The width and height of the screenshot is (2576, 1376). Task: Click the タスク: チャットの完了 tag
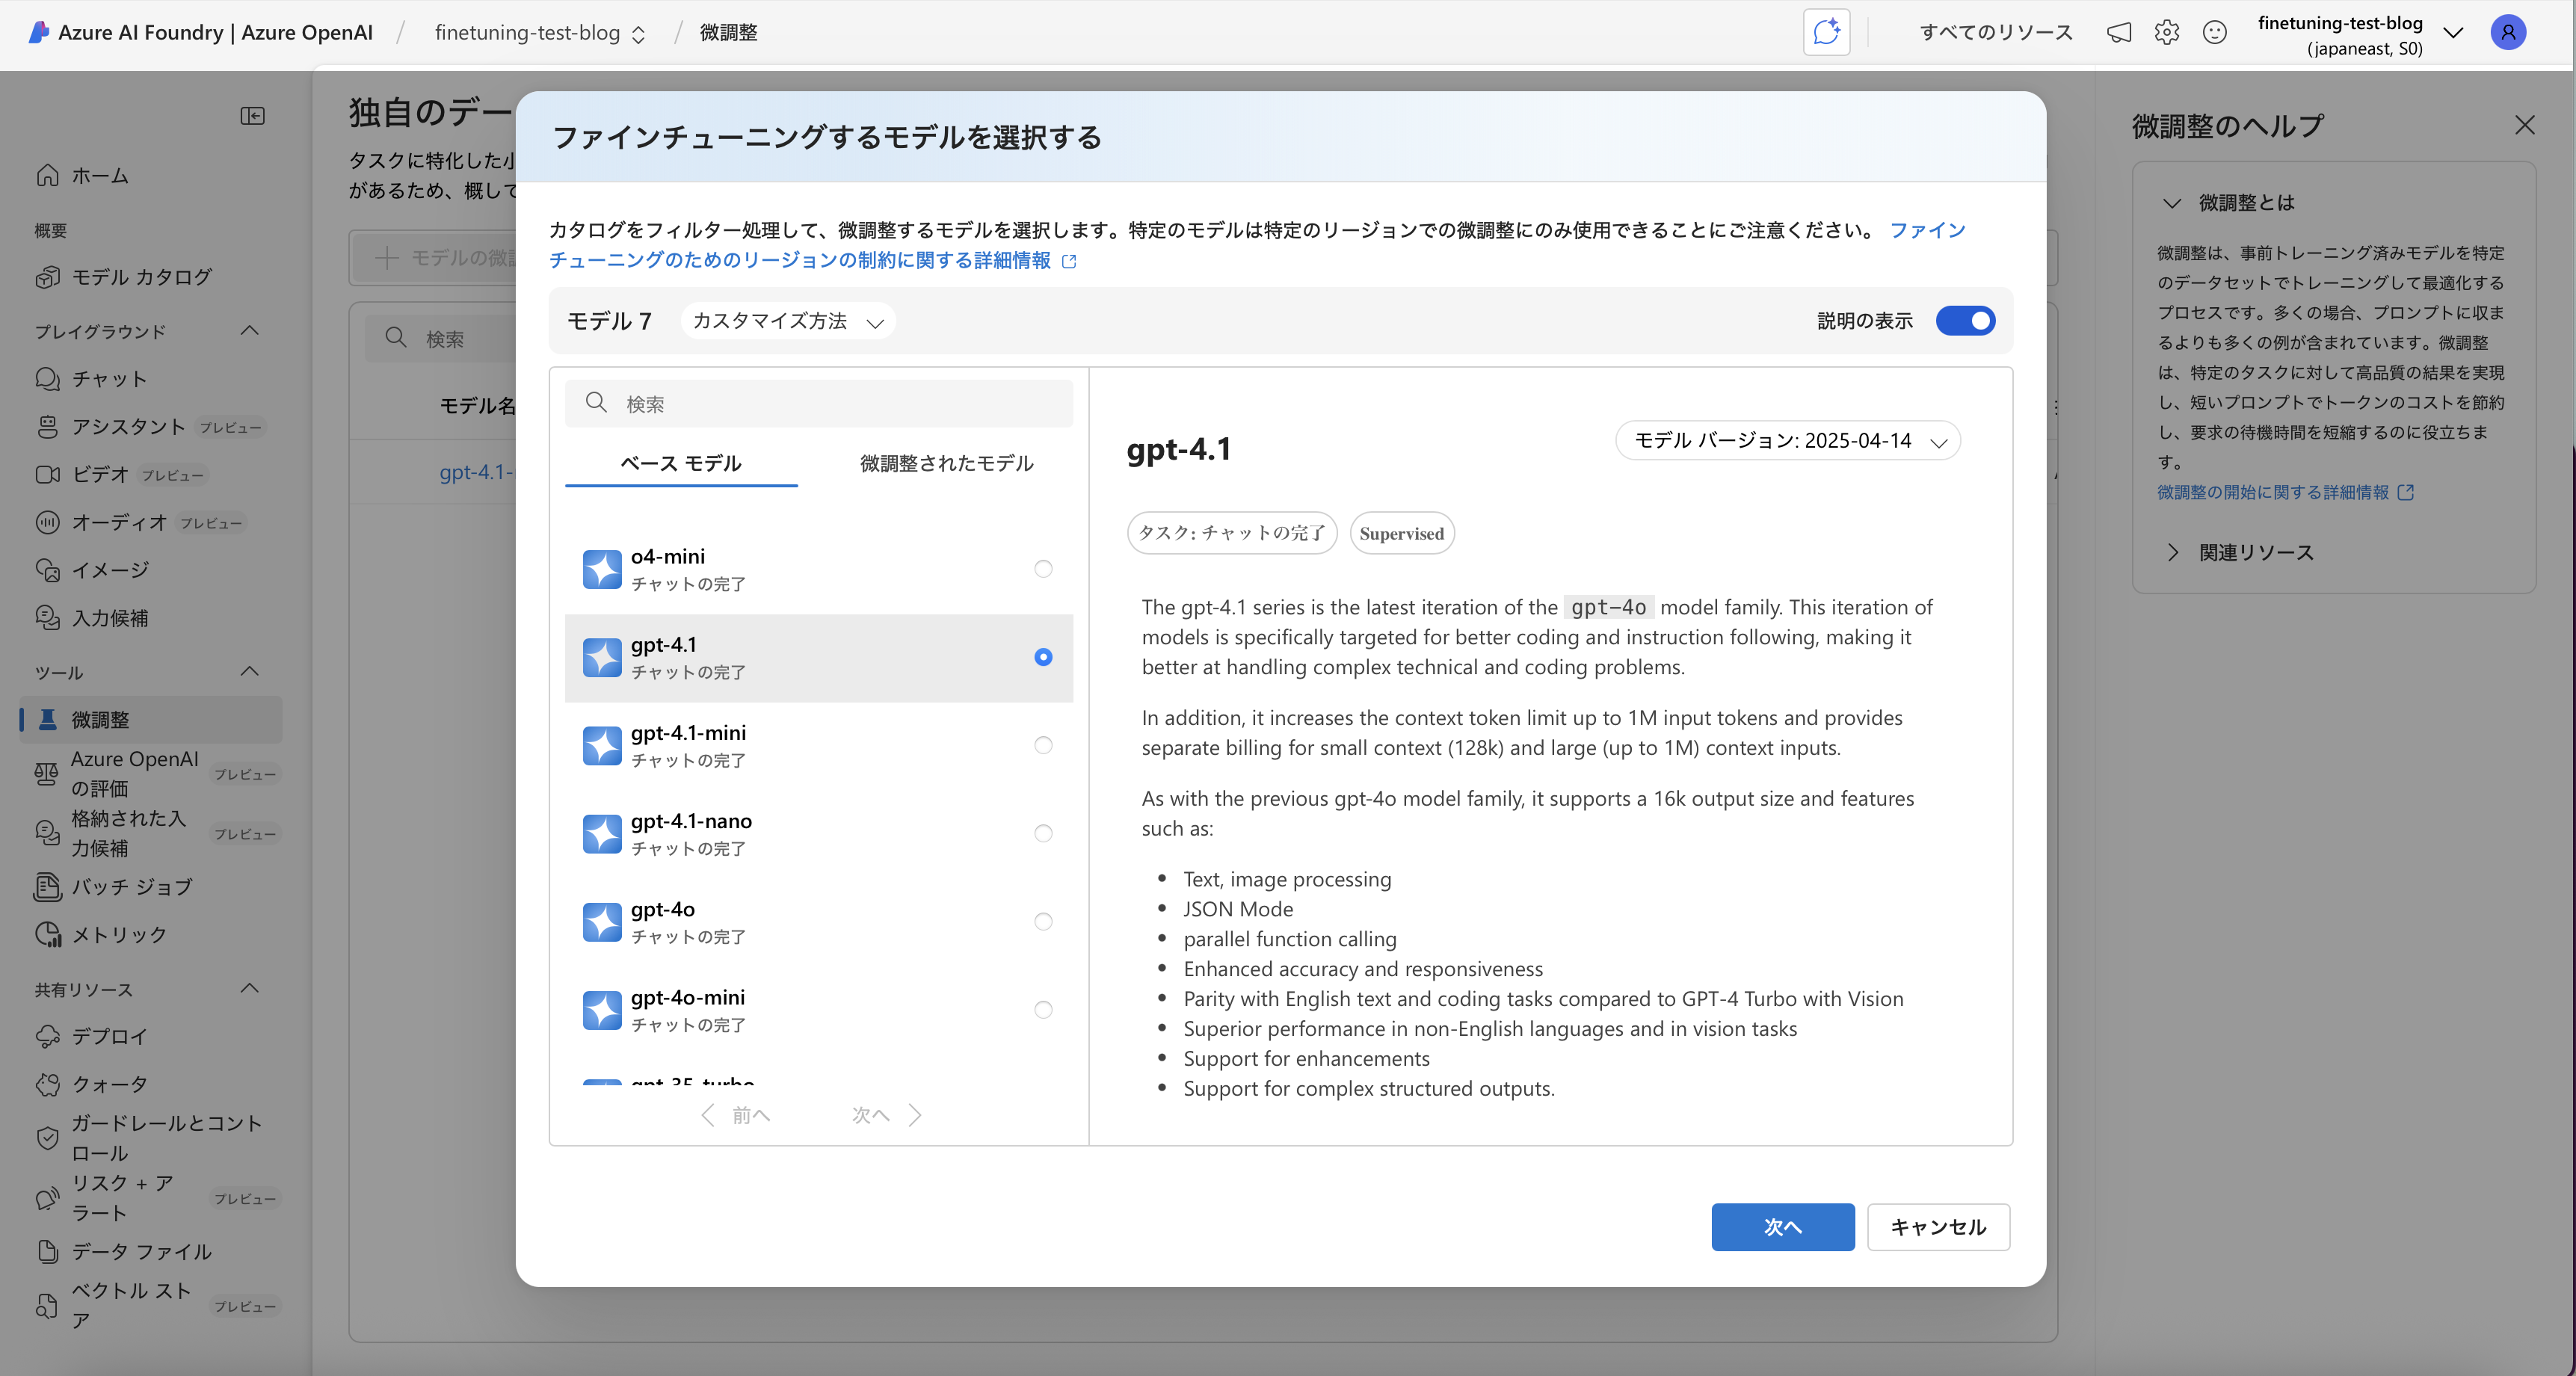1232,534
